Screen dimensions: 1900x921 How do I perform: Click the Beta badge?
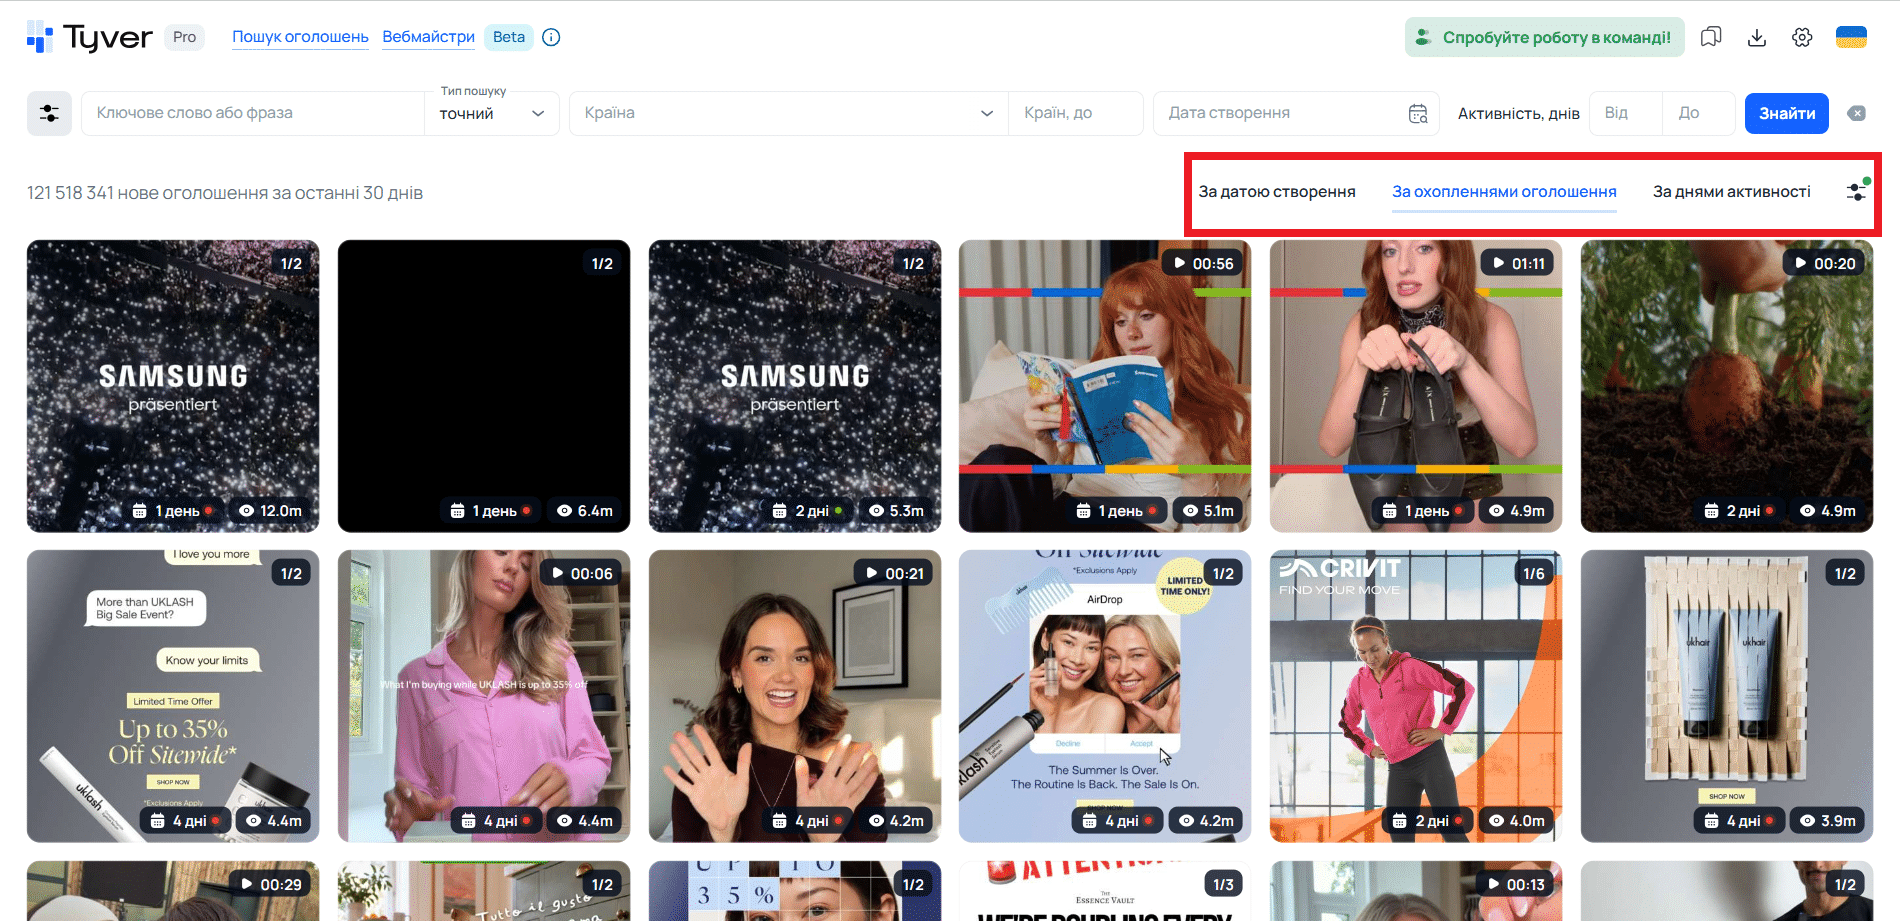point(508,37)
